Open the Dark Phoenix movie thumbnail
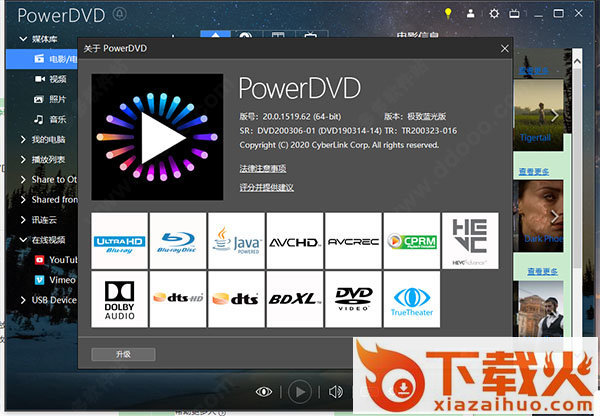600x416 pixels. click(x=538, y=216)
